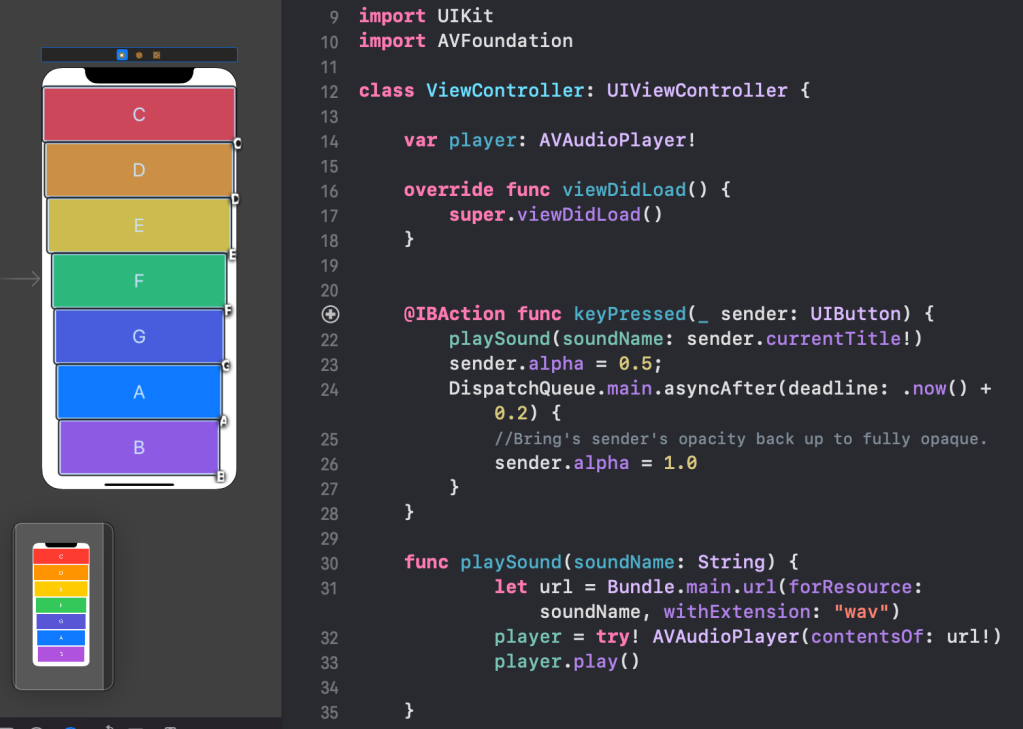Click the storyboard minimap thumbnail
Screen dimensions: 1023x729
tap(62, 605)
